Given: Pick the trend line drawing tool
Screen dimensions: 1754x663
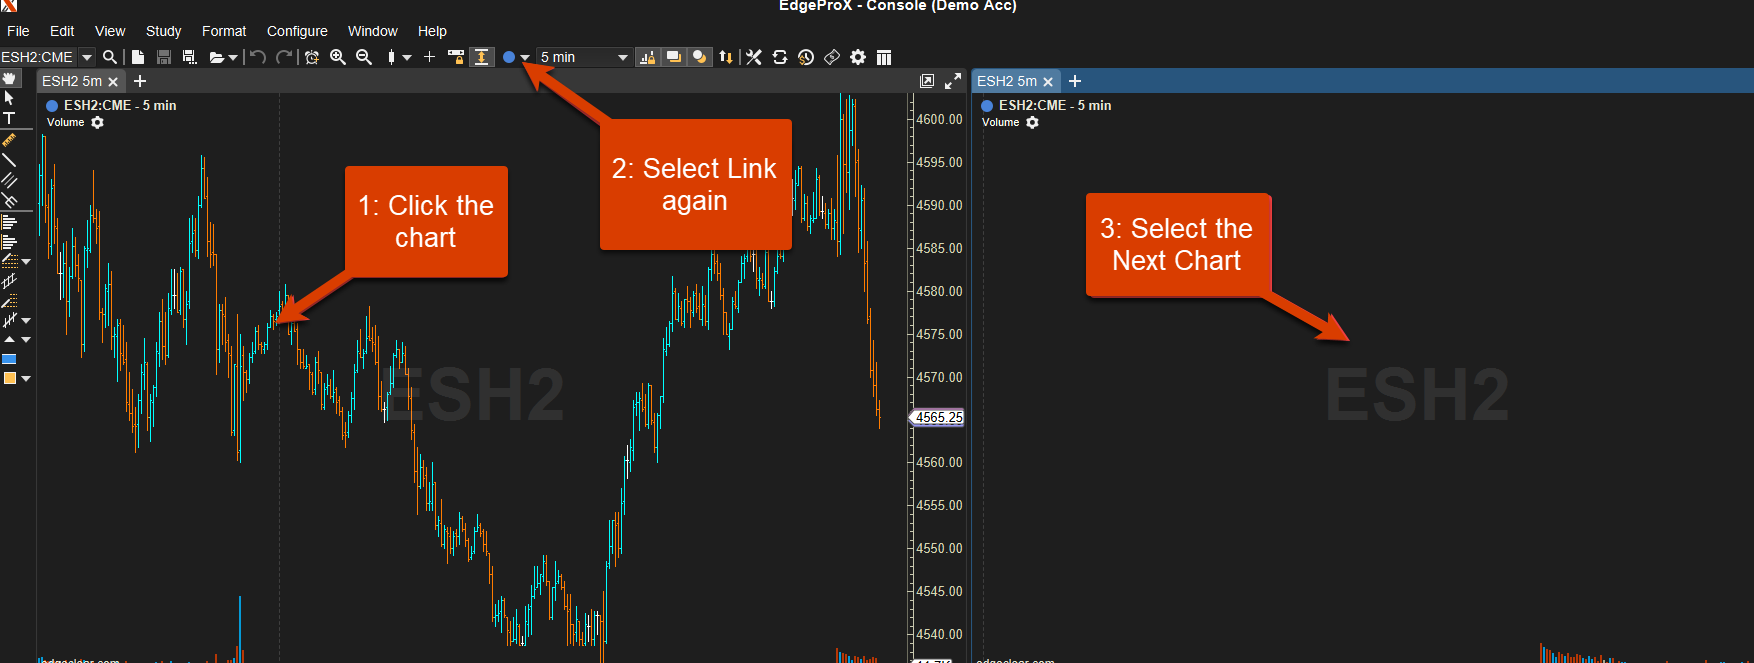Looking at the screenshot, I should [x=9, y=160].
